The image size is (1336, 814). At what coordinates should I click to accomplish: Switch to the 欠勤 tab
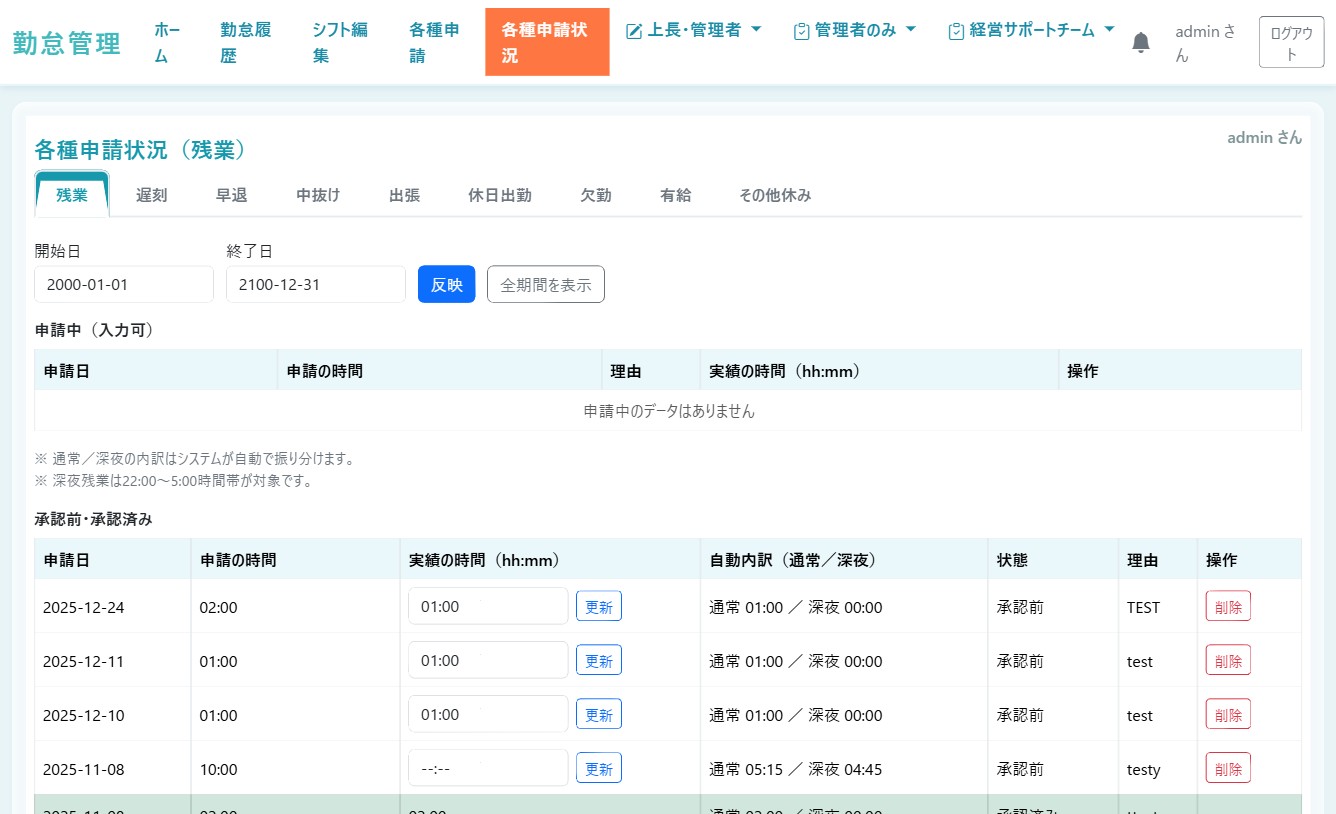(596, 195)
